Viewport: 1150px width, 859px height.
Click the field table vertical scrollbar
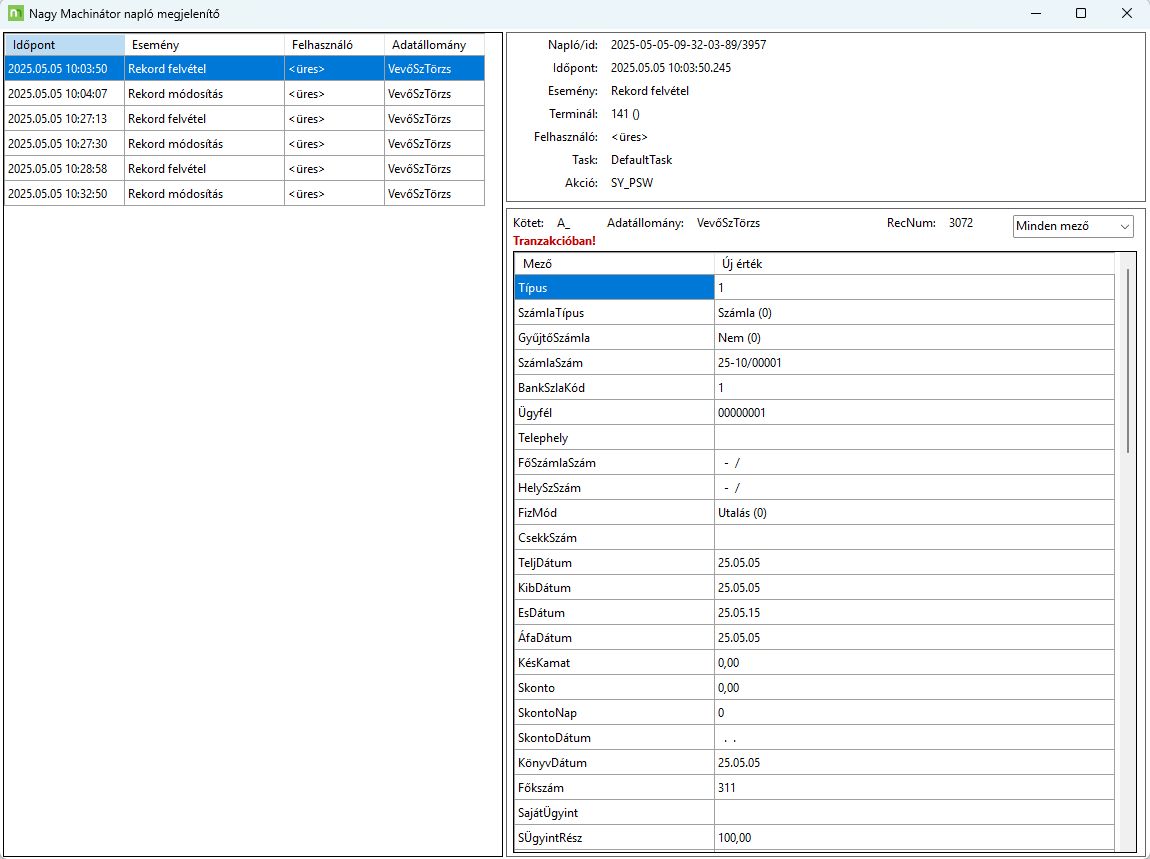(1127, 360)
